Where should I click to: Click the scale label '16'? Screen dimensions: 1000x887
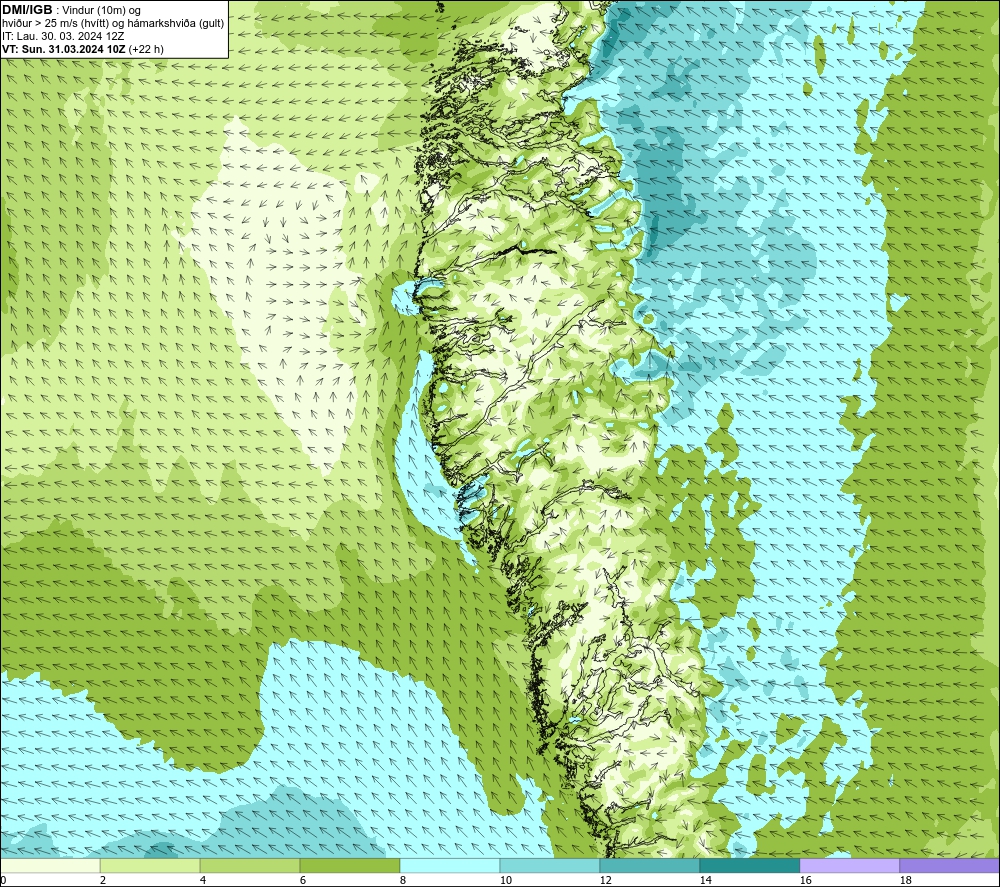click(x=805, y=881)
